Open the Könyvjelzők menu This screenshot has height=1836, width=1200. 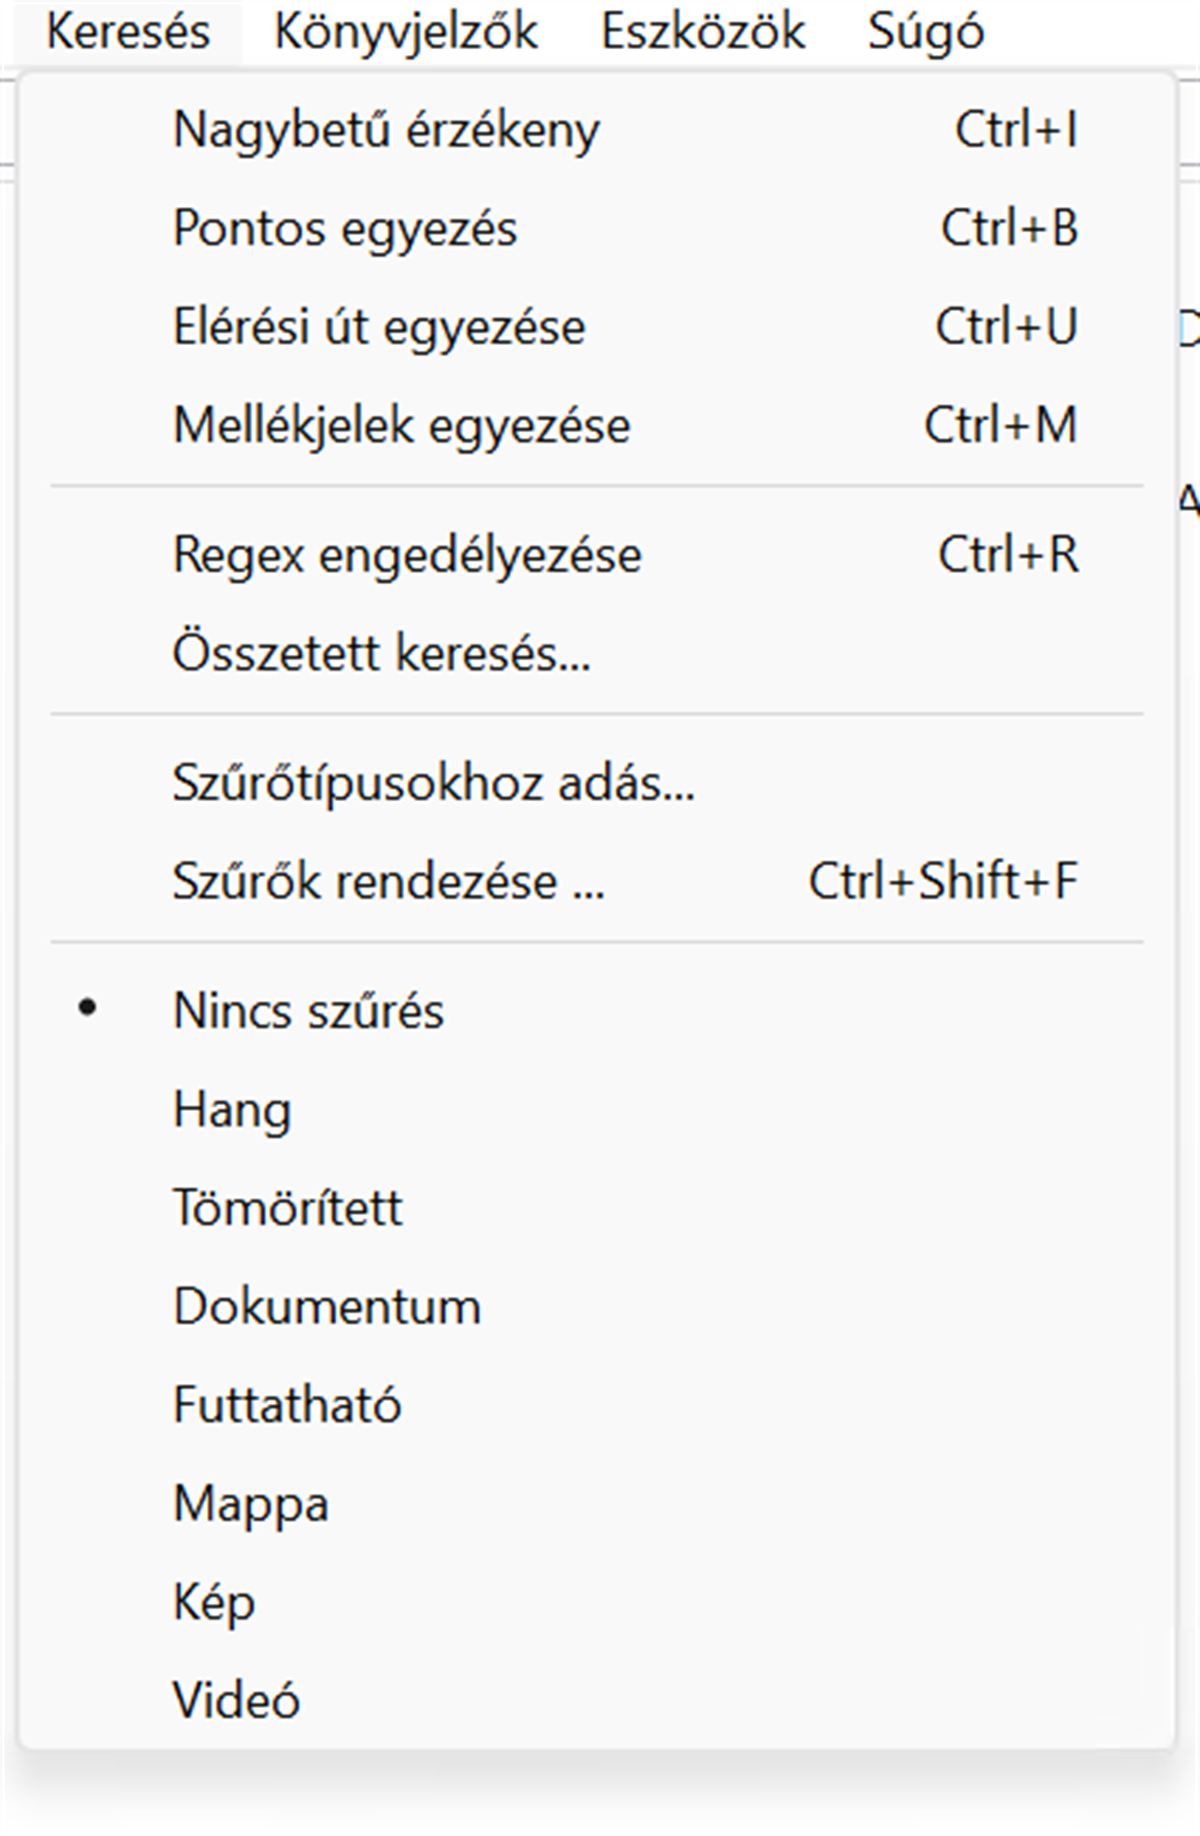(405, 32)
